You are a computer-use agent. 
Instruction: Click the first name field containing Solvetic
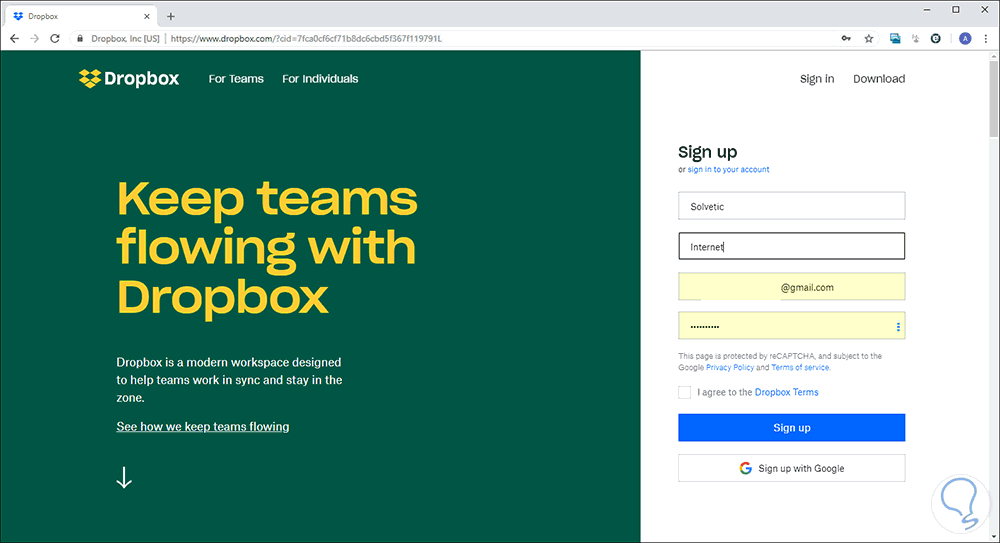tap(791, 206)
